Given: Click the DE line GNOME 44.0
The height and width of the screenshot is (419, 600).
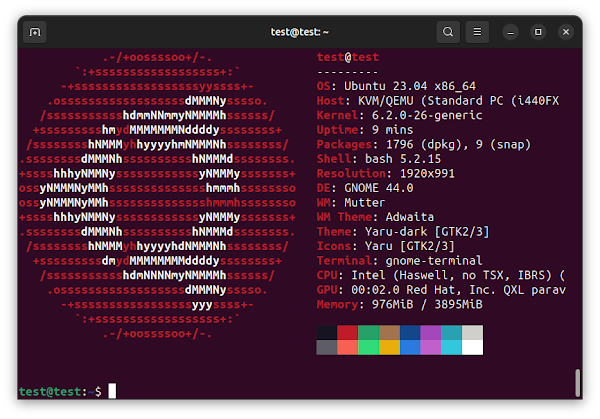Looking at the screenshot, I should [365, 188].
